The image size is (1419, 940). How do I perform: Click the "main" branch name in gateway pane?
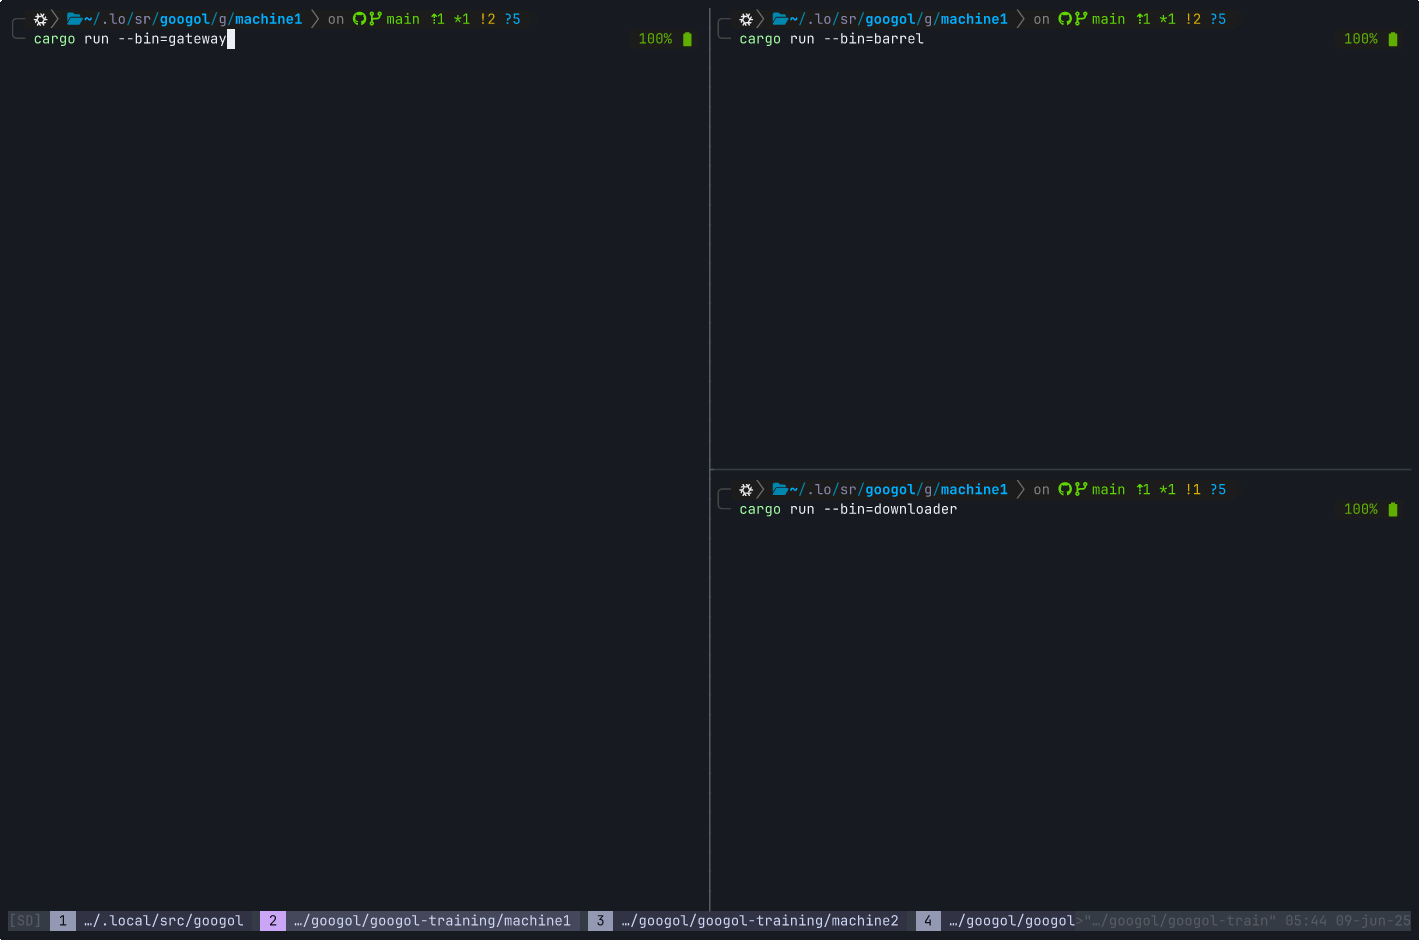click(403, 19)
